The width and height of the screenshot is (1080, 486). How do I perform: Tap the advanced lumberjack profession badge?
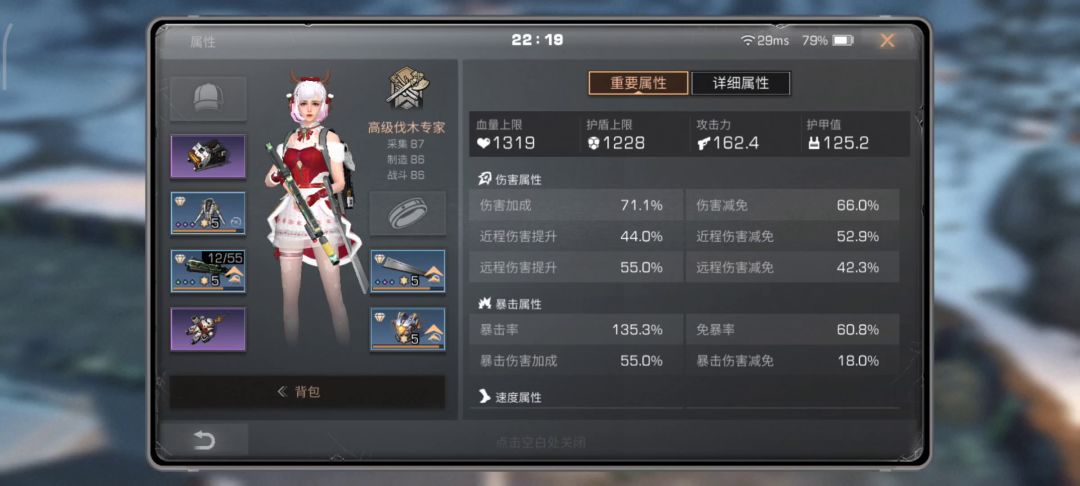point(406,87)
